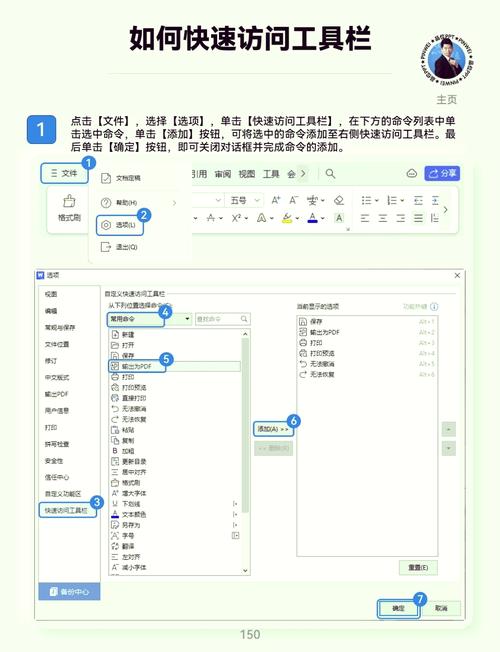Click magnifier icon inside 查找命令 box
Screen dimensions: 500x652
pyautogui.click(x=244, y=319)
